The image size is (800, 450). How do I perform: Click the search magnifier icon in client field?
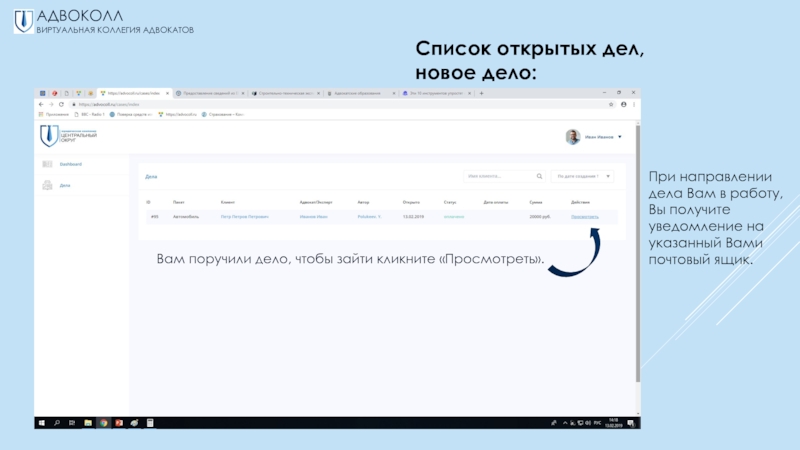click(x=539, y=176)
